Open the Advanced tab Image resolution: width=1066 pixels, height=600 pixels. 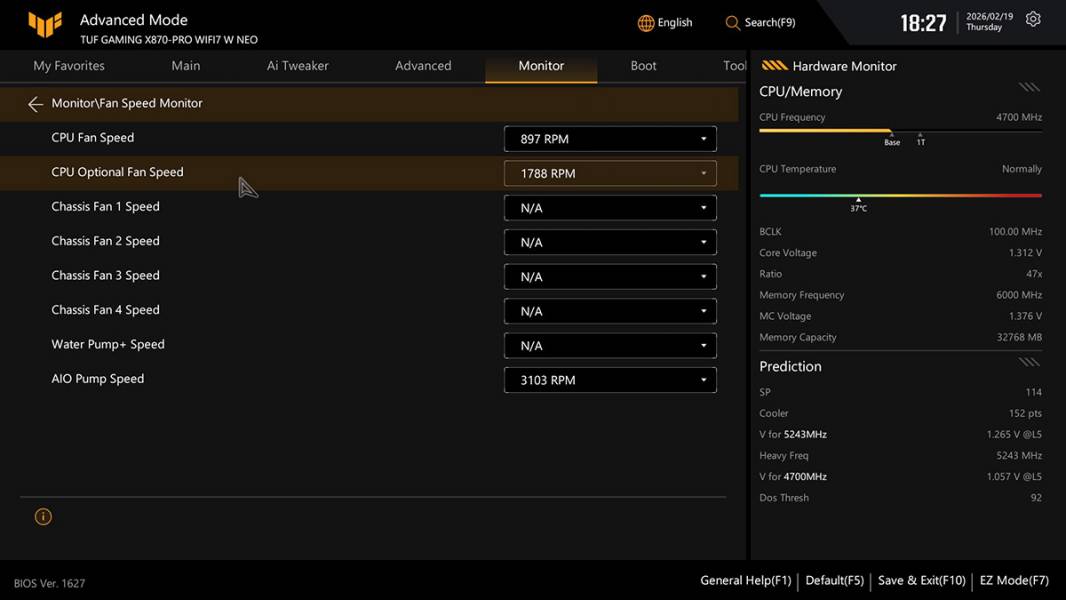click(423, 66)
